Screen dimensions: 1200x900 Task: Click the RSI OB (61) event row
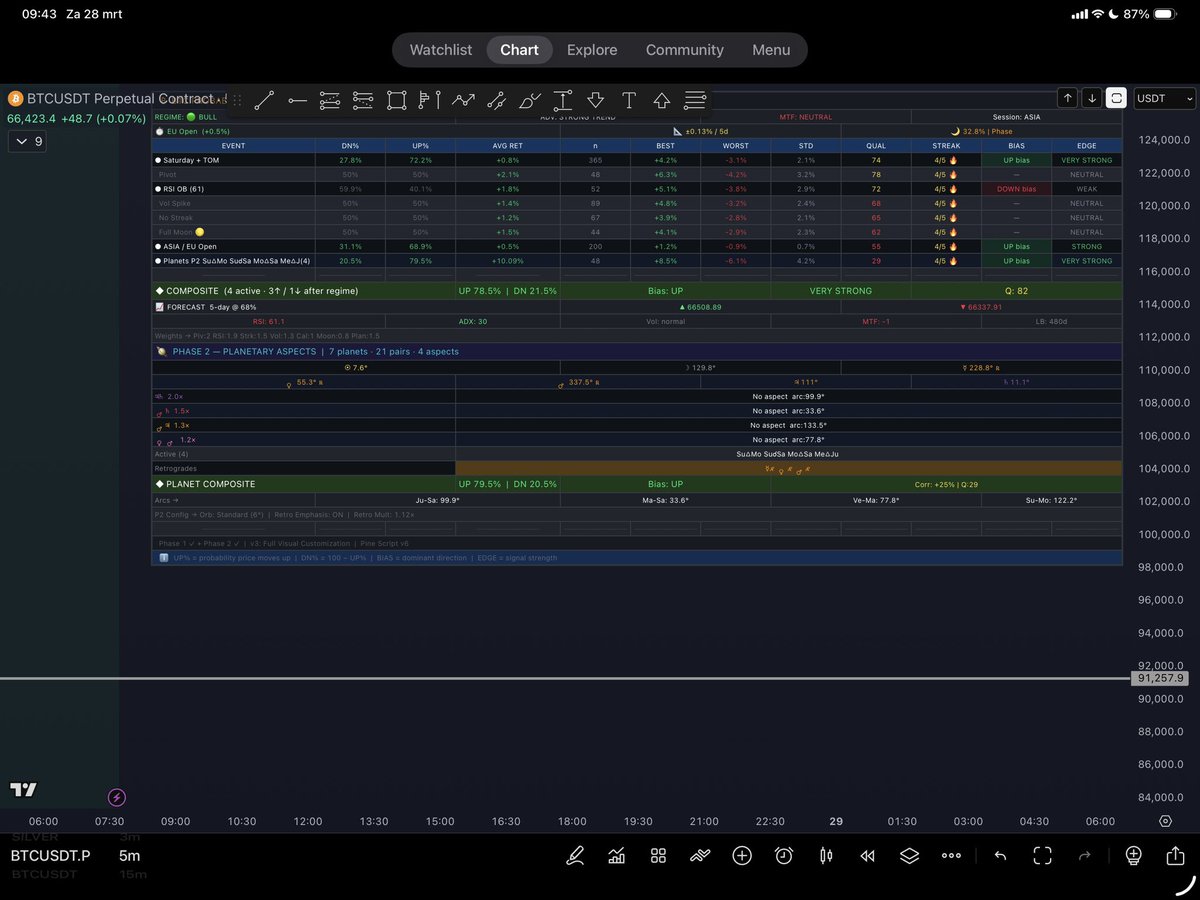point(637,189)
